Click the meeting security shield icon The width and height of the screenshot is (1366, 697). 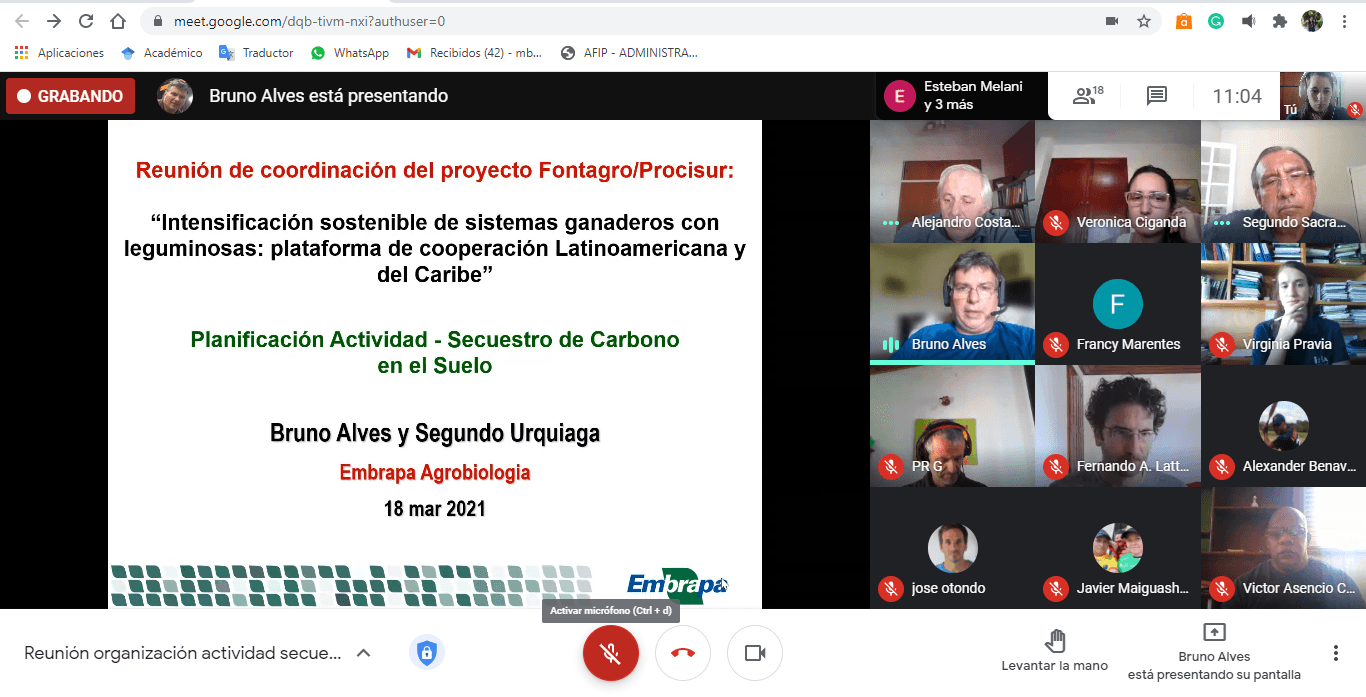pyautogui.click(x=427, y=654)
